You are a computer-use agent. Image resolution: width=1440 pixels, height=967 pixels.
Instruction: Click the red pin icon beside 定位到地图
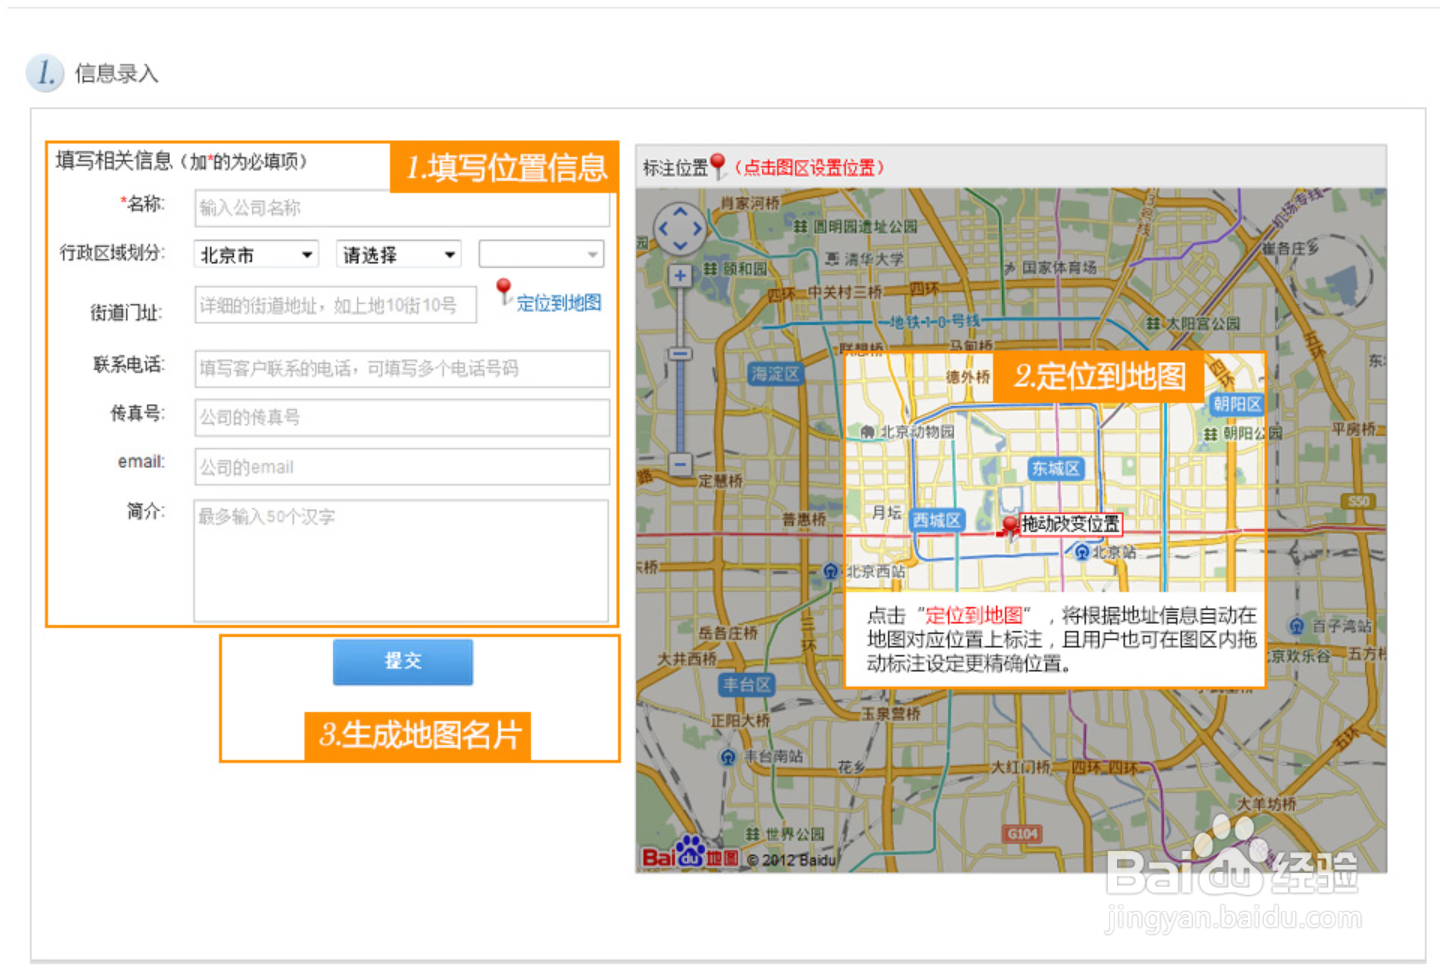click(503, 292)
